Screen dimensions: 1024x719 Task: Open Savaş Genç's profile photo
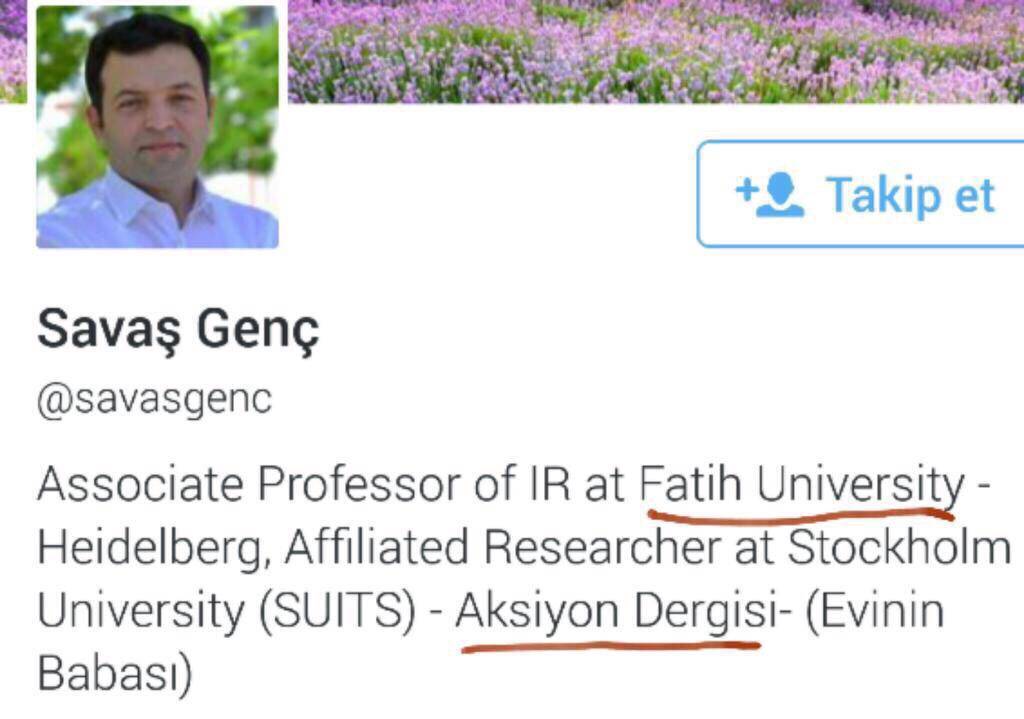(158, 127)
